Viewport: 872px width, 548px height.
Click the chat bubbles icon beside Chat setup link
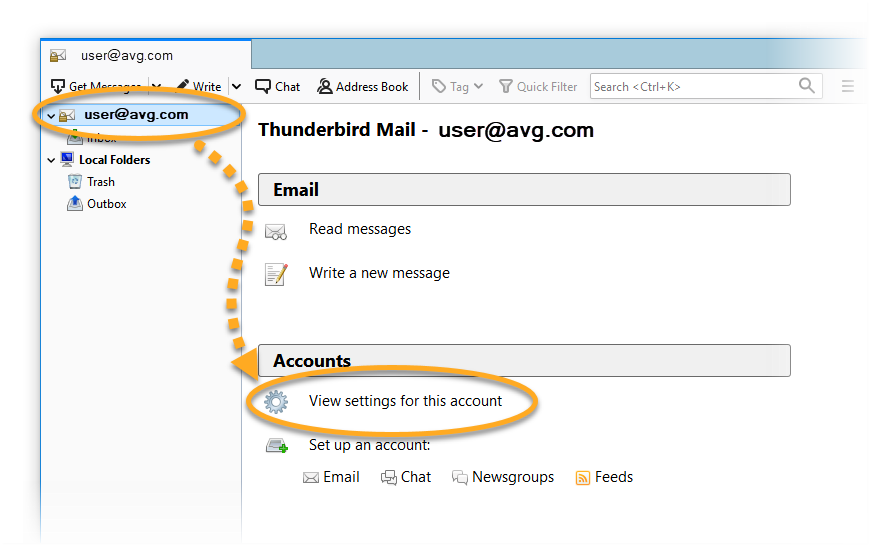point(388,477)
